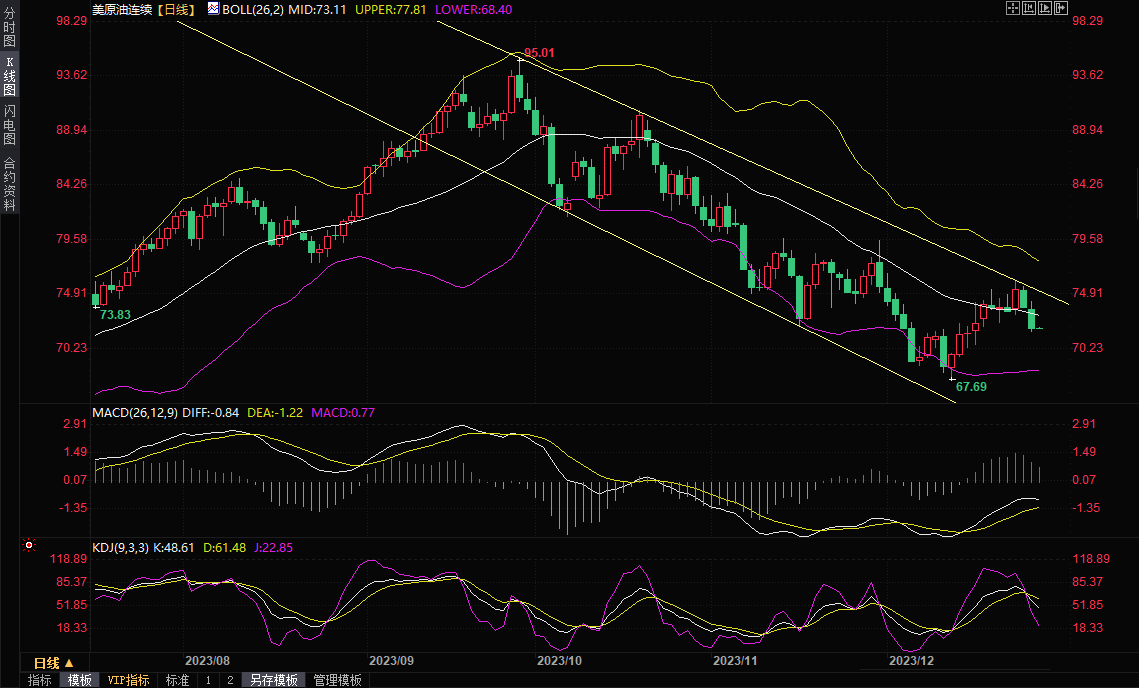Click the rightmost export-arrow chart icon

click(x=1061, y=8)
